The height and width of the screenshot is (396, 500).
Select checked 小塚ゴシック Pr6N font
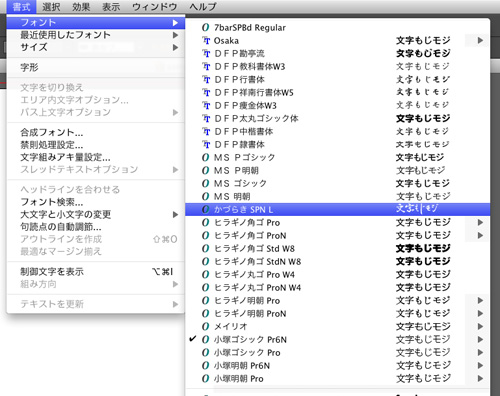pos(337,339)
